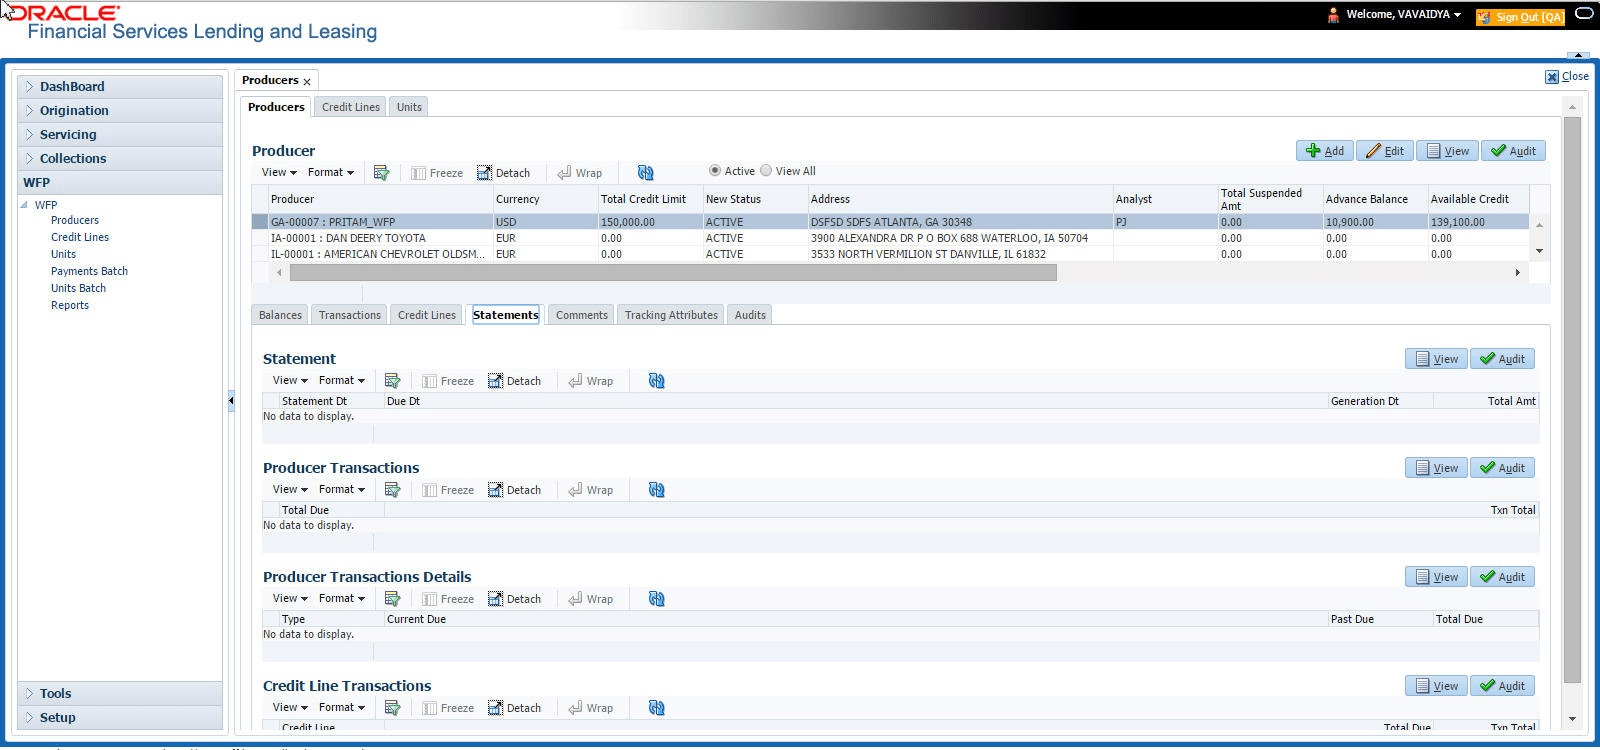Detach the Producer Transactions Details table
This screenshot has width=1600, height=750.
[514, 599]
